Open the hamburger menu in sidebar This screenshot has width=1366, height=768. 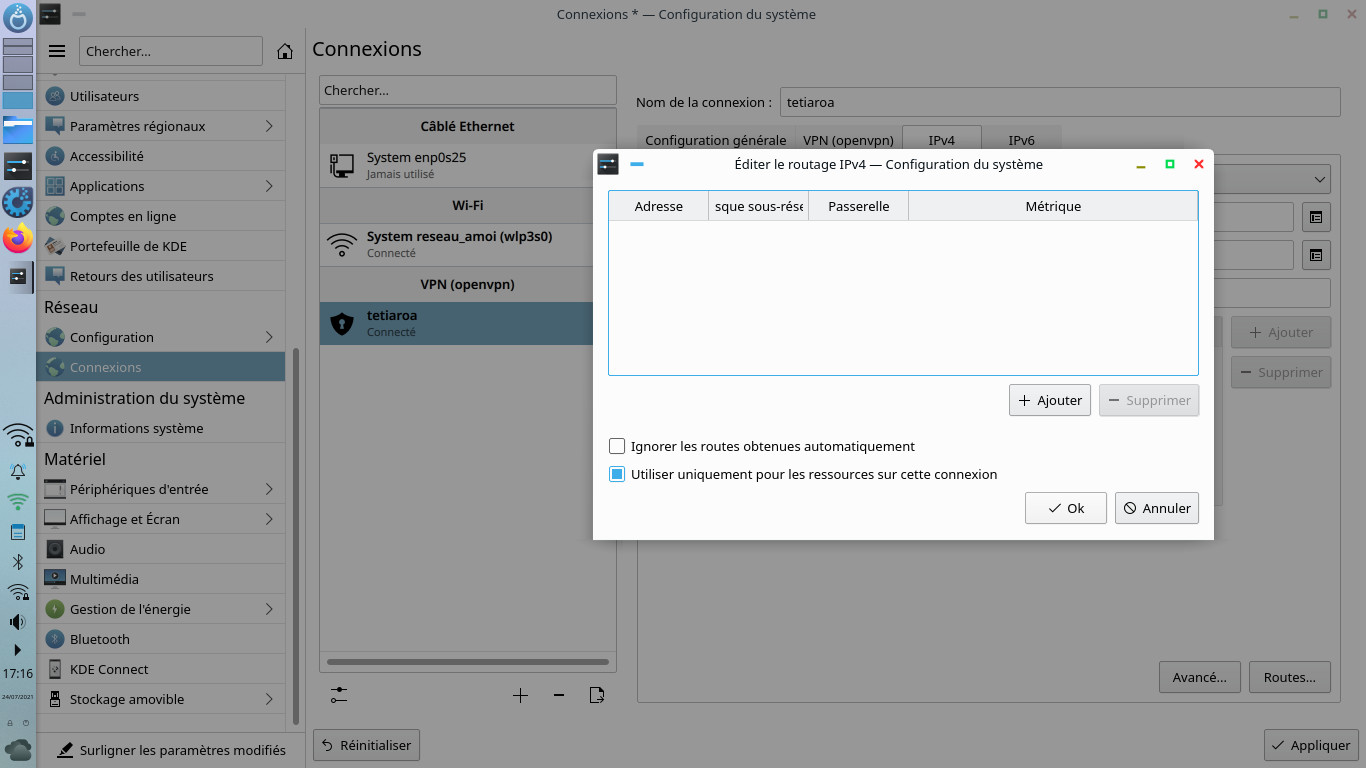point(57,51)
